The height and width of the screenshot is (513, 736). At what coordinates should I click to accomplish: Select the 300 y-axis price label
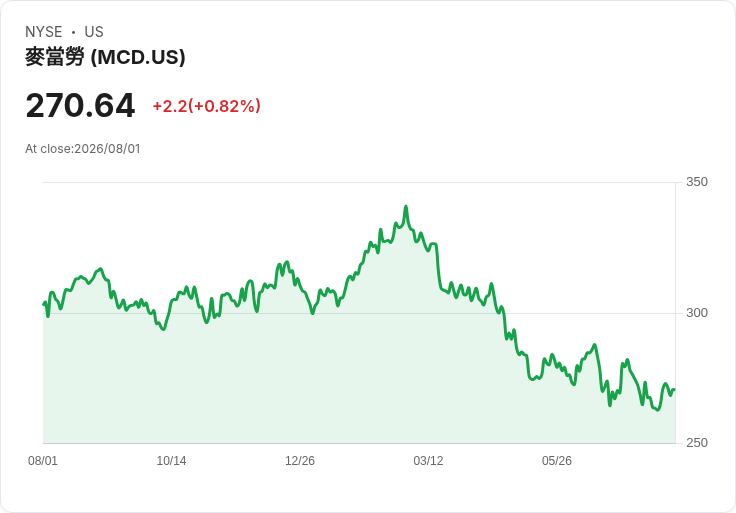[697, 313]
